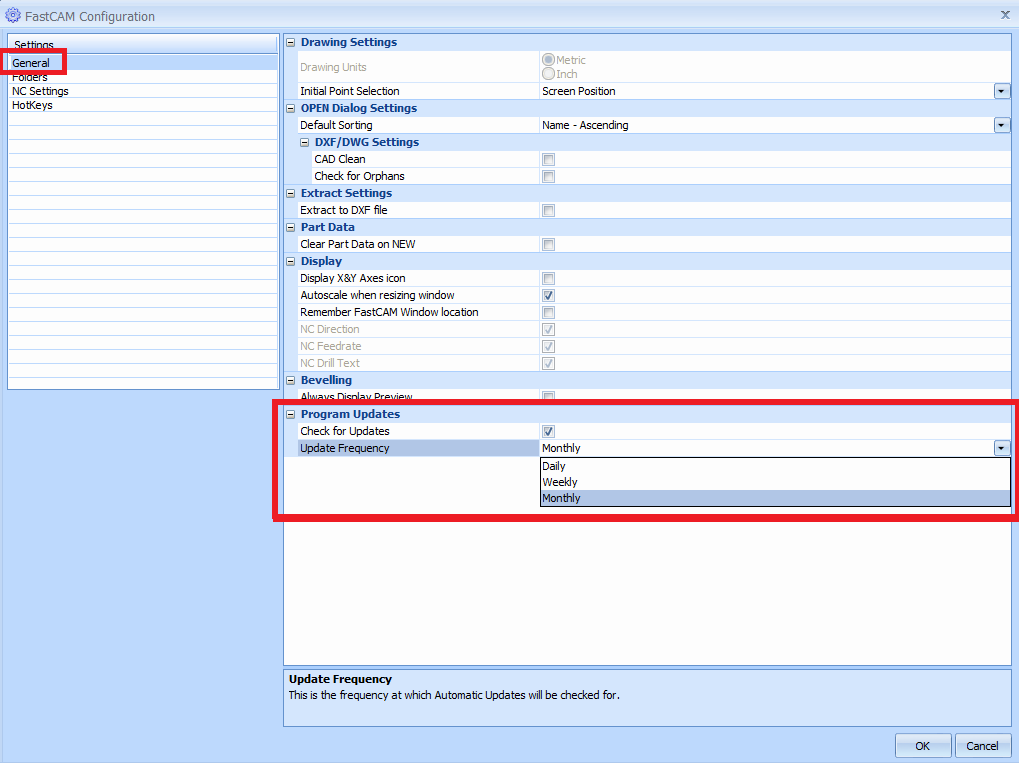
Task: Click the Part Data section heading
Action: point(328,227)
